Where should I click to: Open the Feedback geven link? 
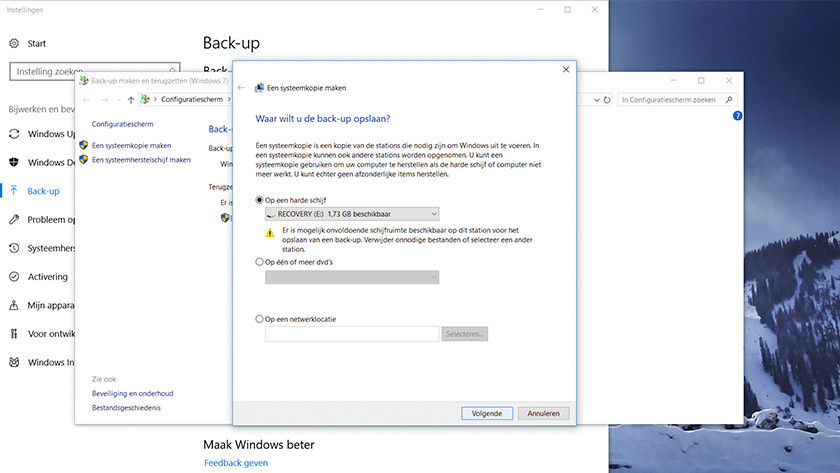tap(236, 463)
